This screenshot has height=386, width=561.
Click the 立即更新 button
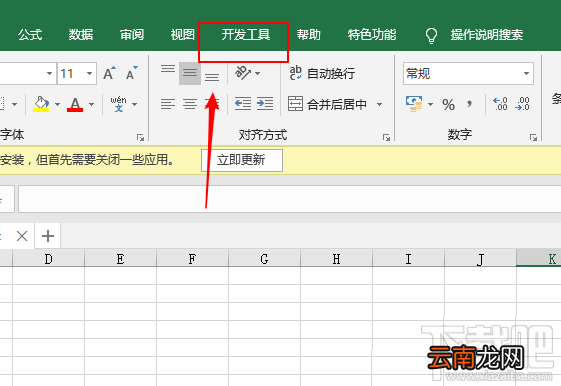pyautogui.click(x=242, y=160)
